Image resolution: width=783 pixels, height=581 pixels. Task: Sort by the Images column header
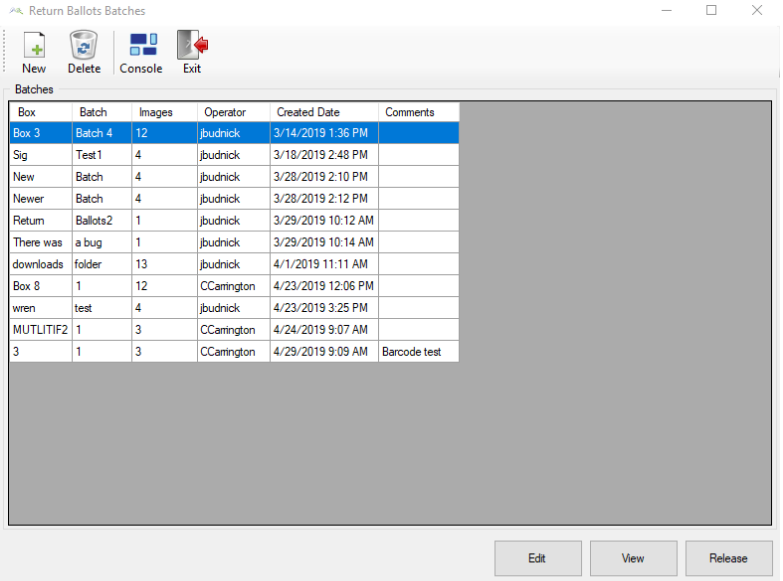[x=164, y=112]
